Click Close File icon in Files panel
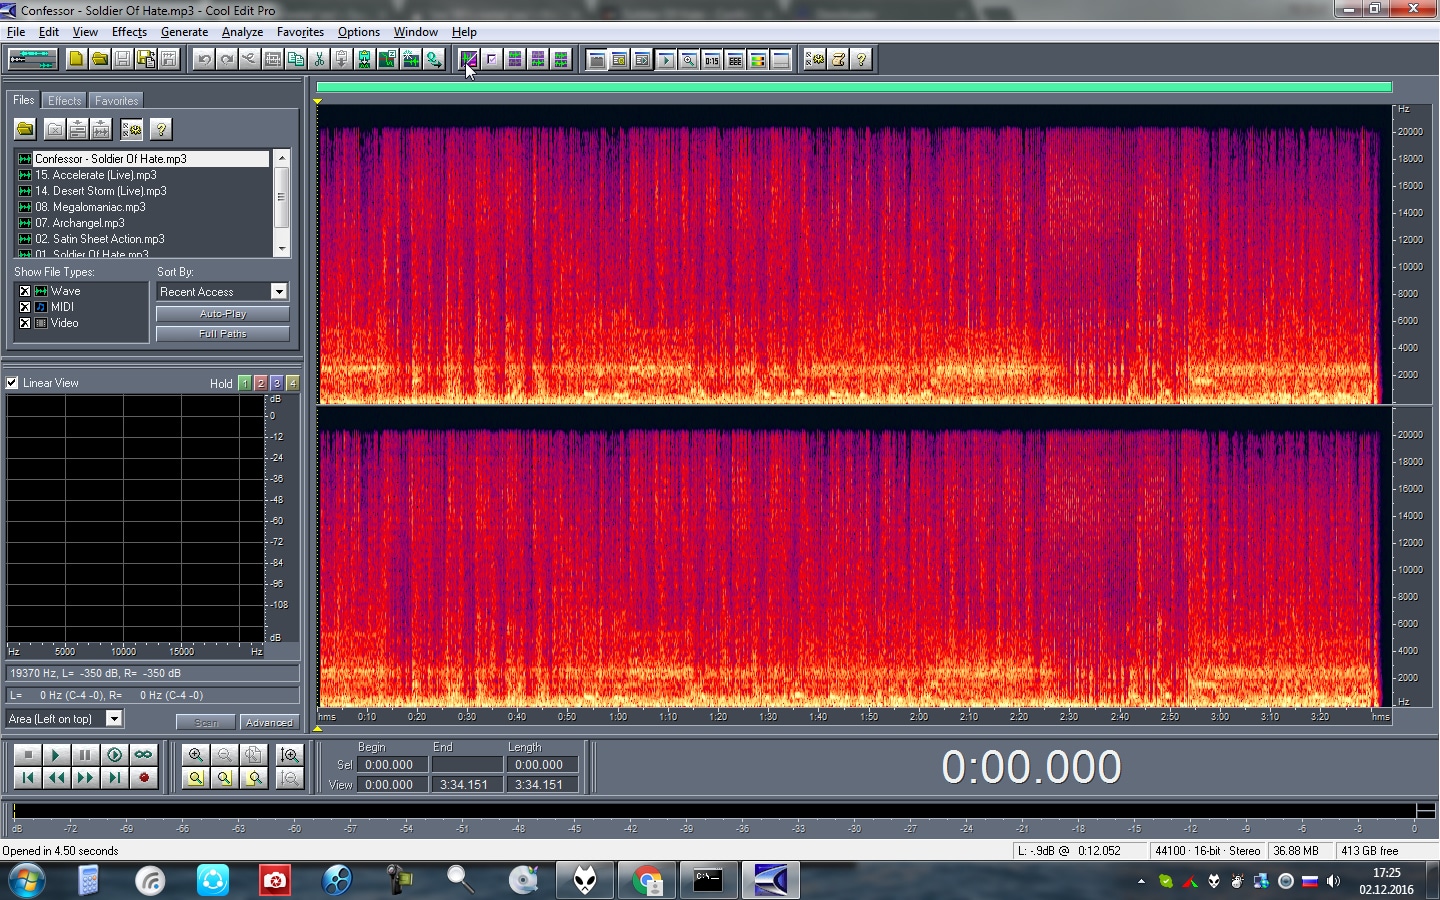 coord(55,129)
